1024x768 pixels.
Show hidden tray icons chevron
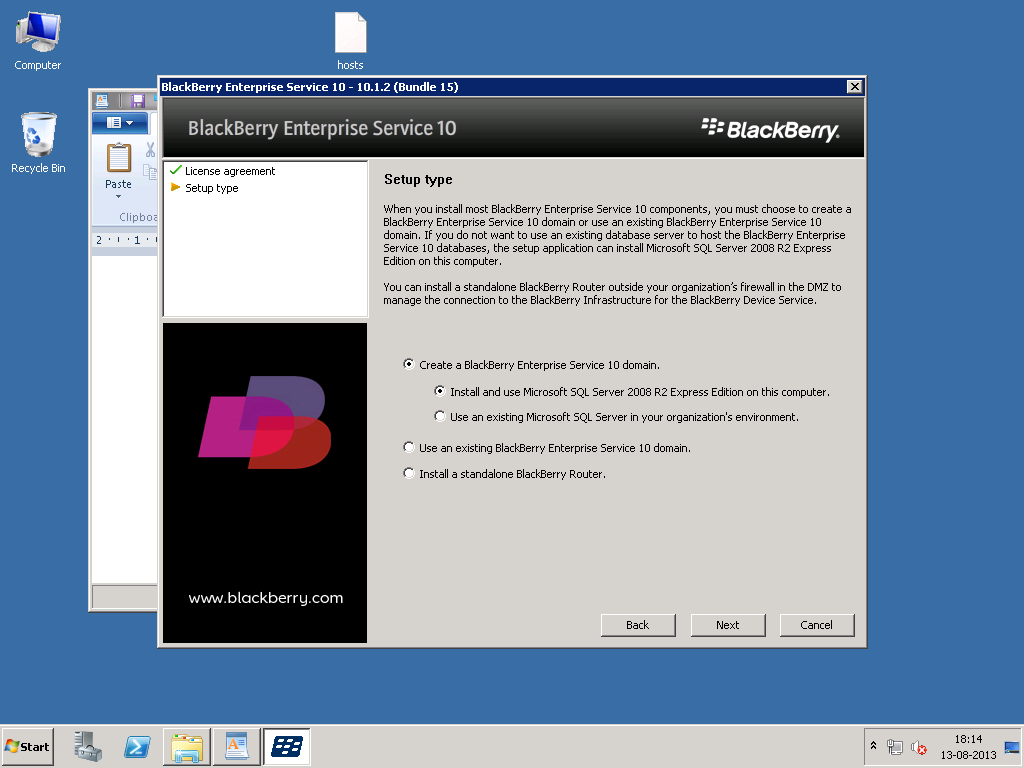pyautogui.click(x=873, y=746)
